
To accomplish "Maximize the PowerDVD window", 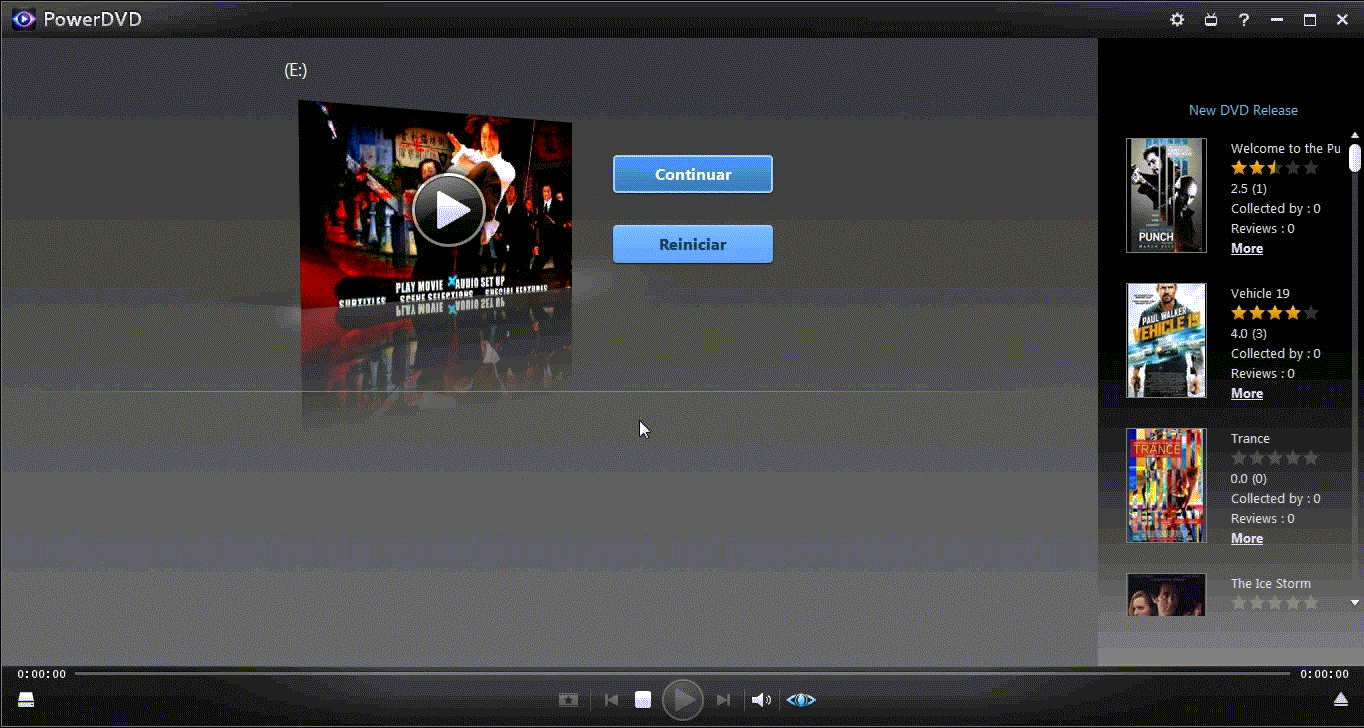I will 1309,19.
